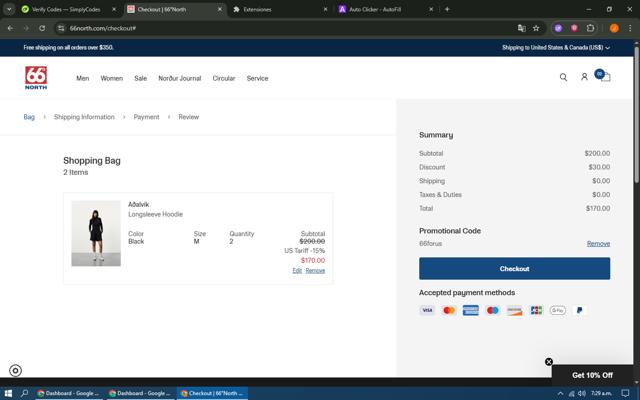View site information icon in address bar

coord(61,28)
